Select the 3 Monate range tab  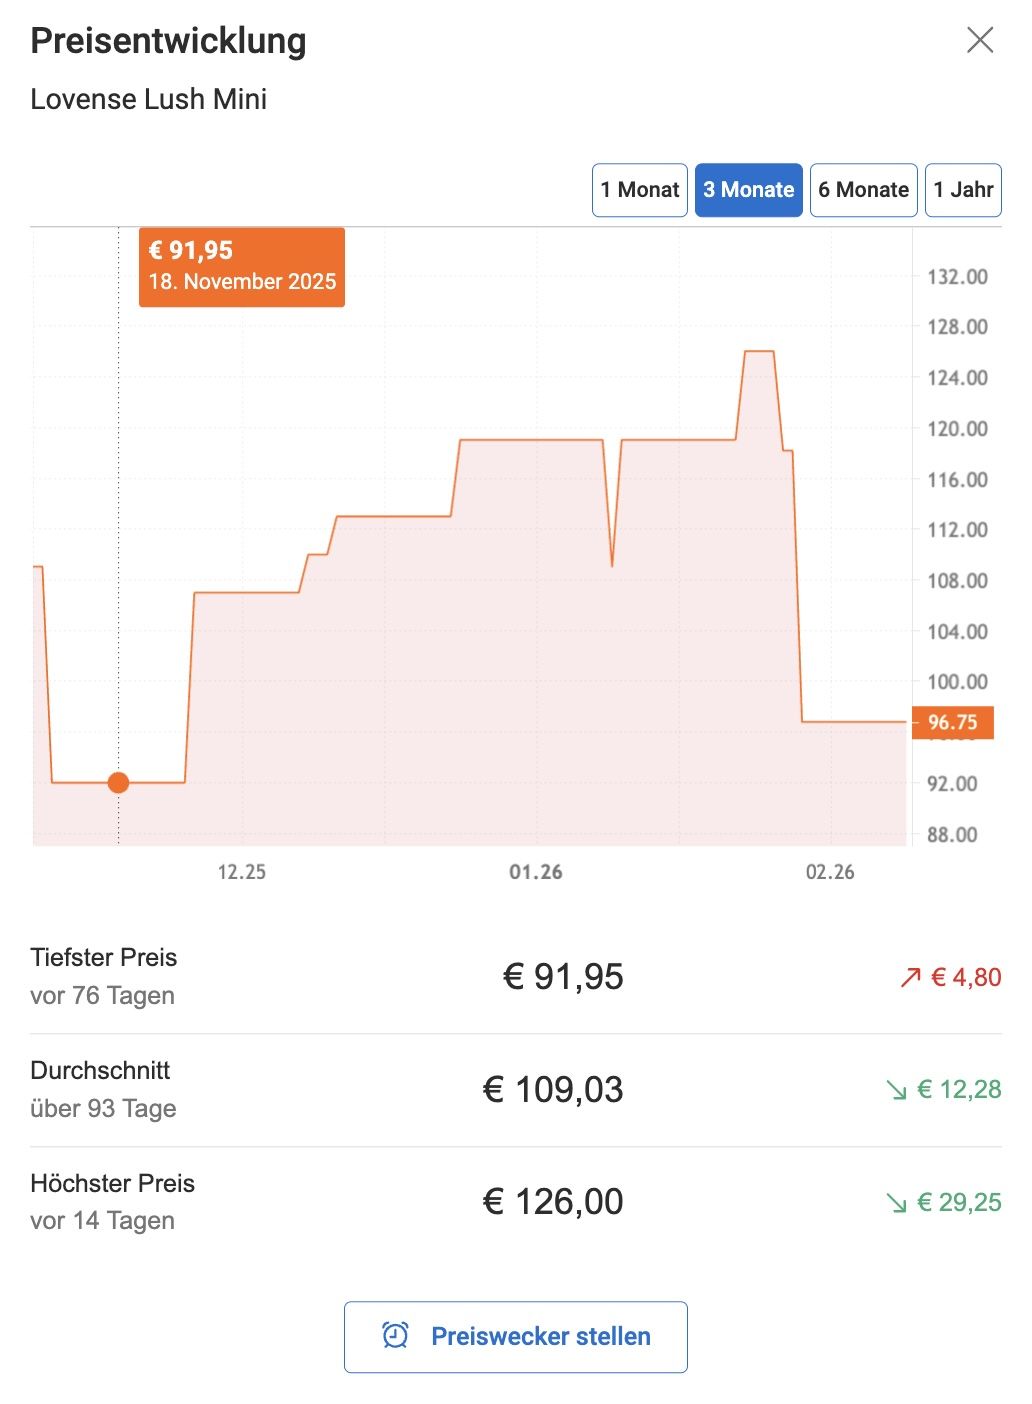coord(748,190)
